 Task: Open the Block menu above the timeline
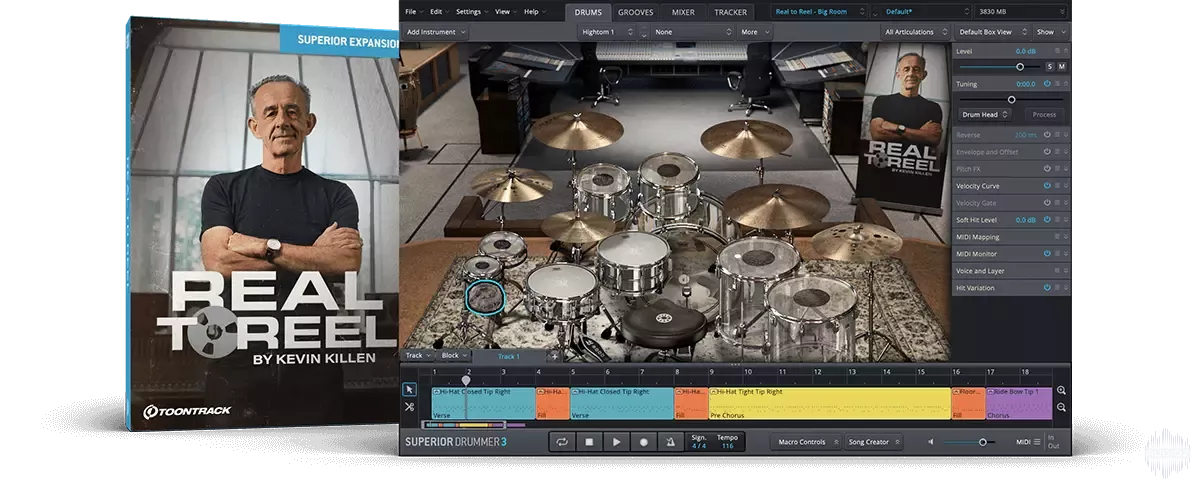tap(453, 356)
